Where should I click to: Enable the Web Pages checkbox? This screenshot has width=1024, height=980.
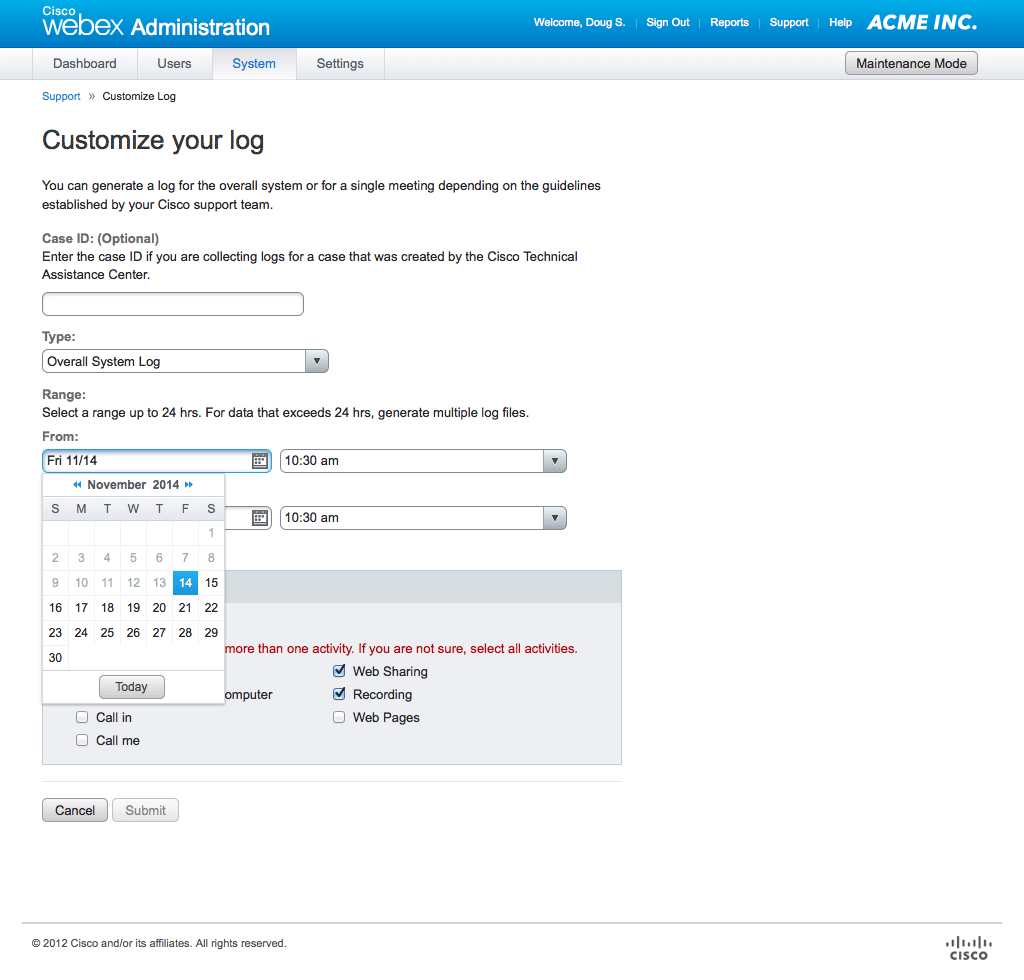339,717
